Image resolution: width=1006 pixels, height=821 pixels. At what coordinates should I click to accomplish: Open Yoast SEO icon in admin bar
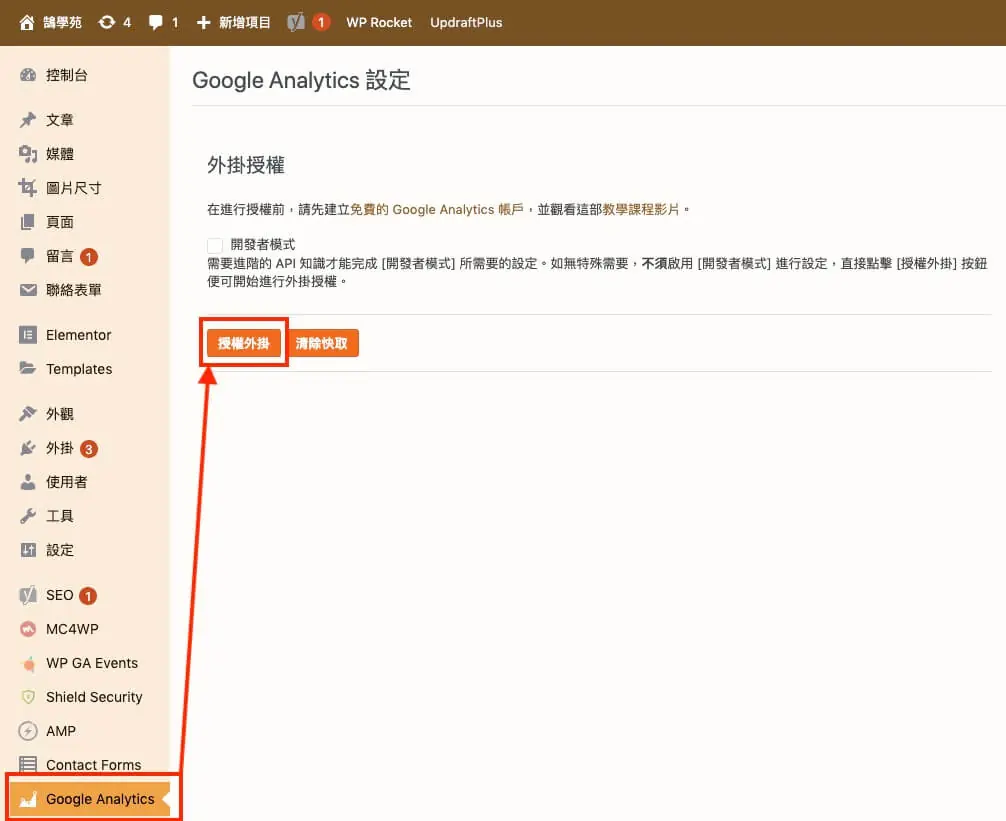tap(296, 22)
